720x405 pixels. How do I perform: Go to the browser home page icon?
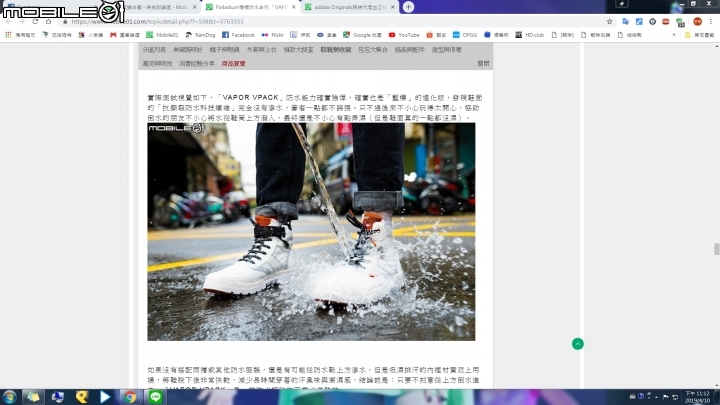click(49, 22)
